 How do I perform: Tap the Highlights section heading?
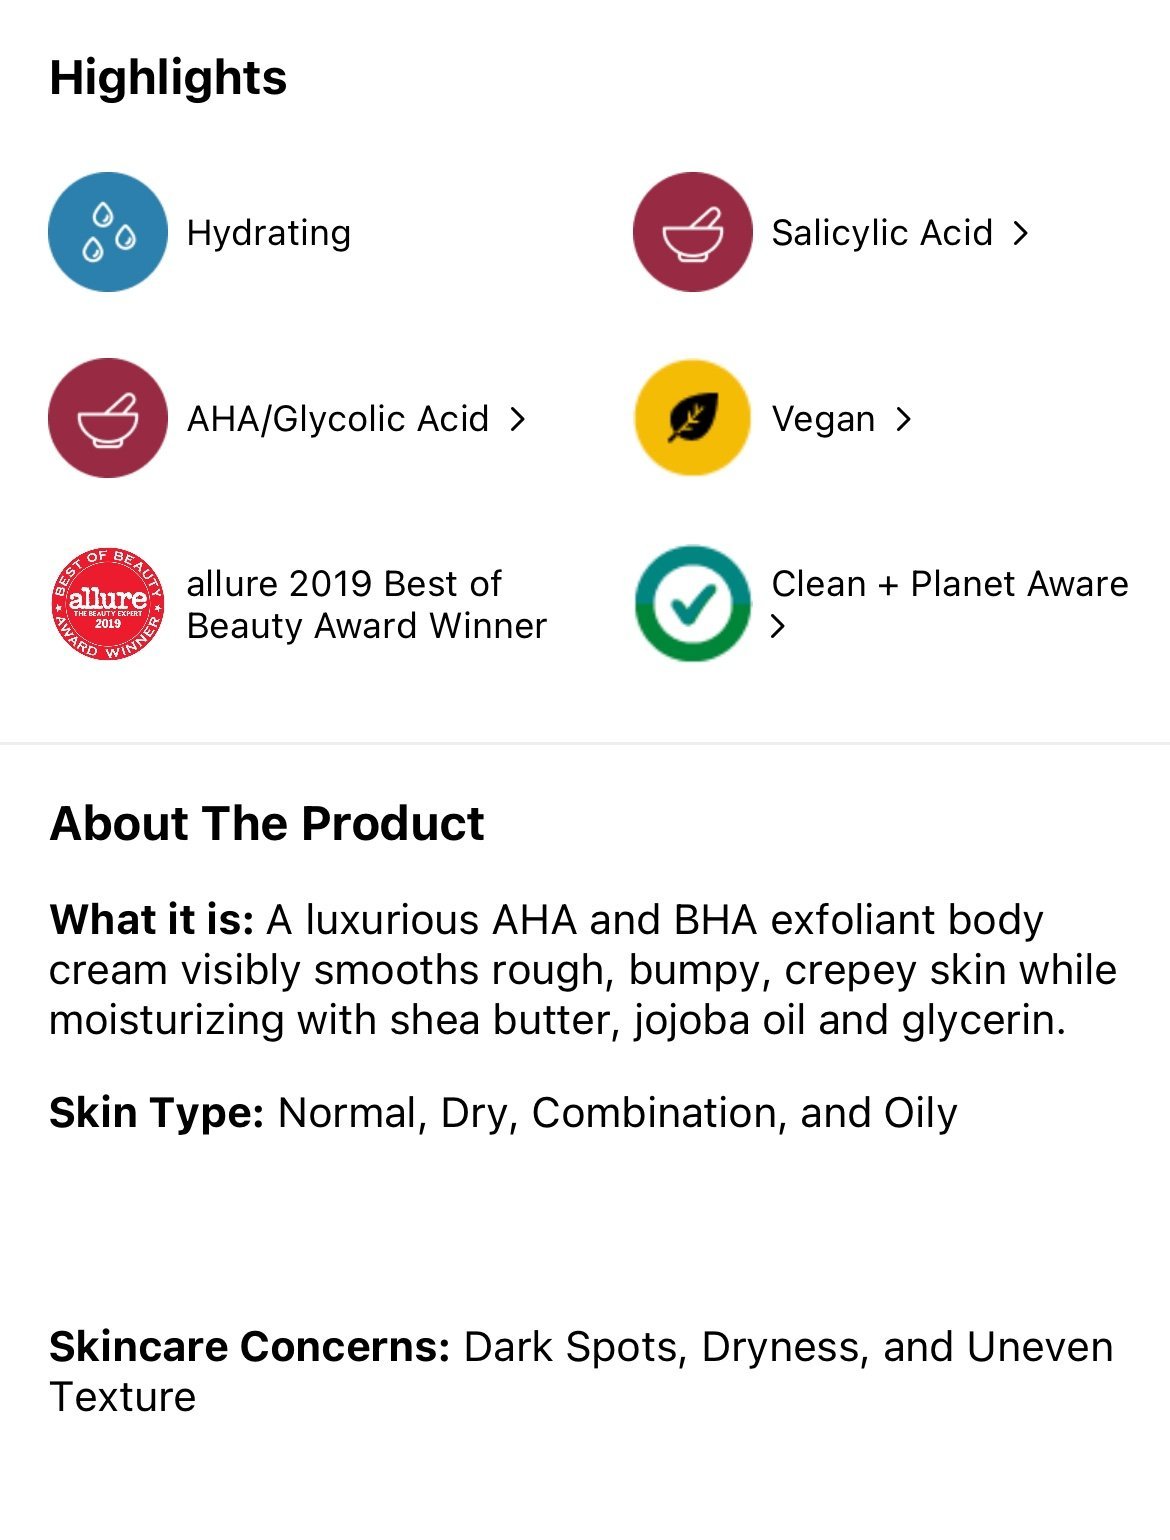168,78
